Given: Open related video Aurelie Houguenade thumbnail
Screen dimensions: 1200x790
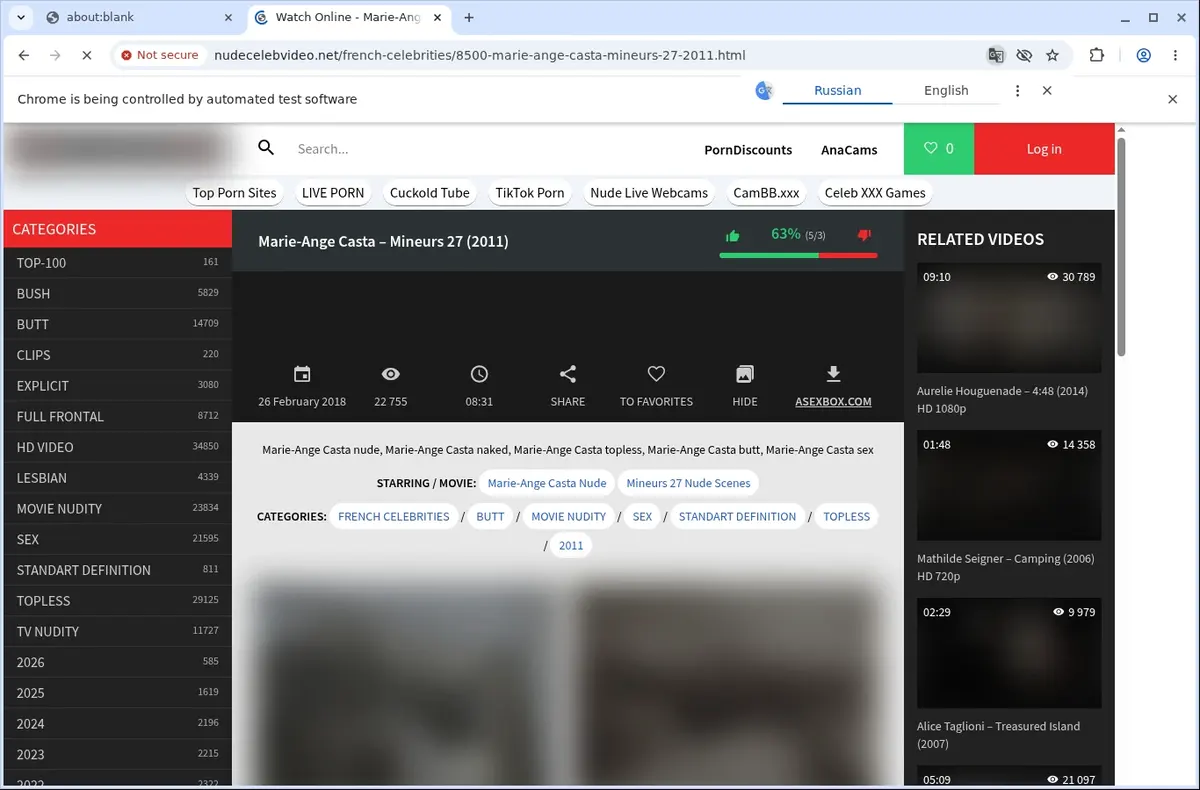Looking at the screenshot, I should coord(1009,318).
